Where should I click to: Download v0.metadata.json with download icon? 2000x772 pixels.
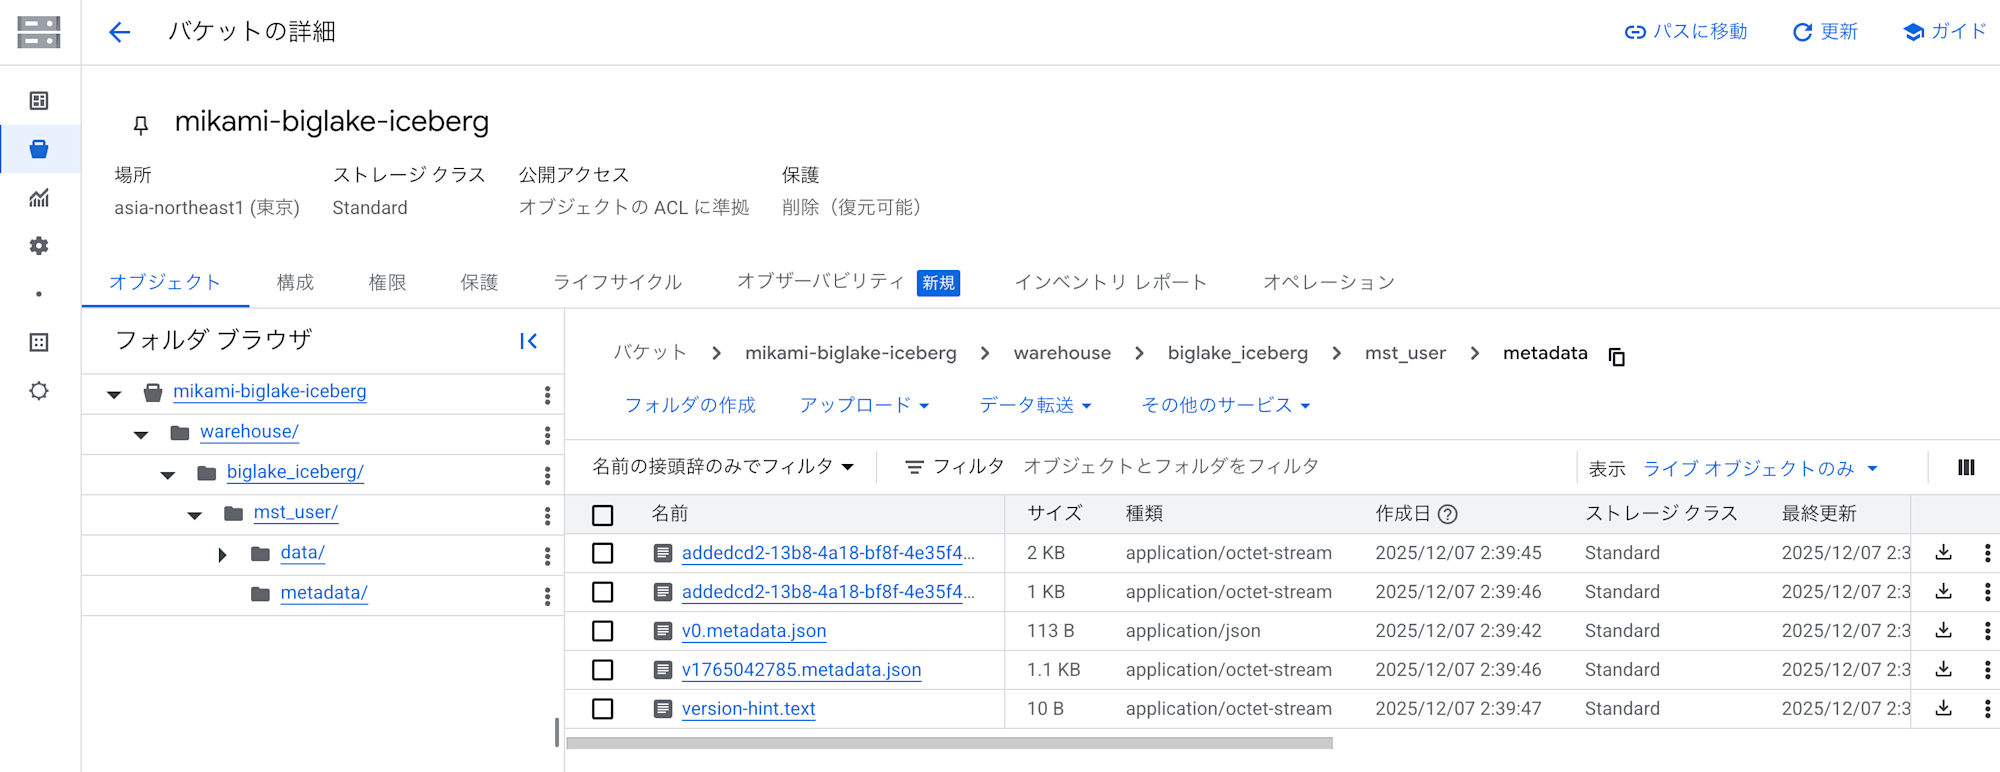(x=1944, y=630)
